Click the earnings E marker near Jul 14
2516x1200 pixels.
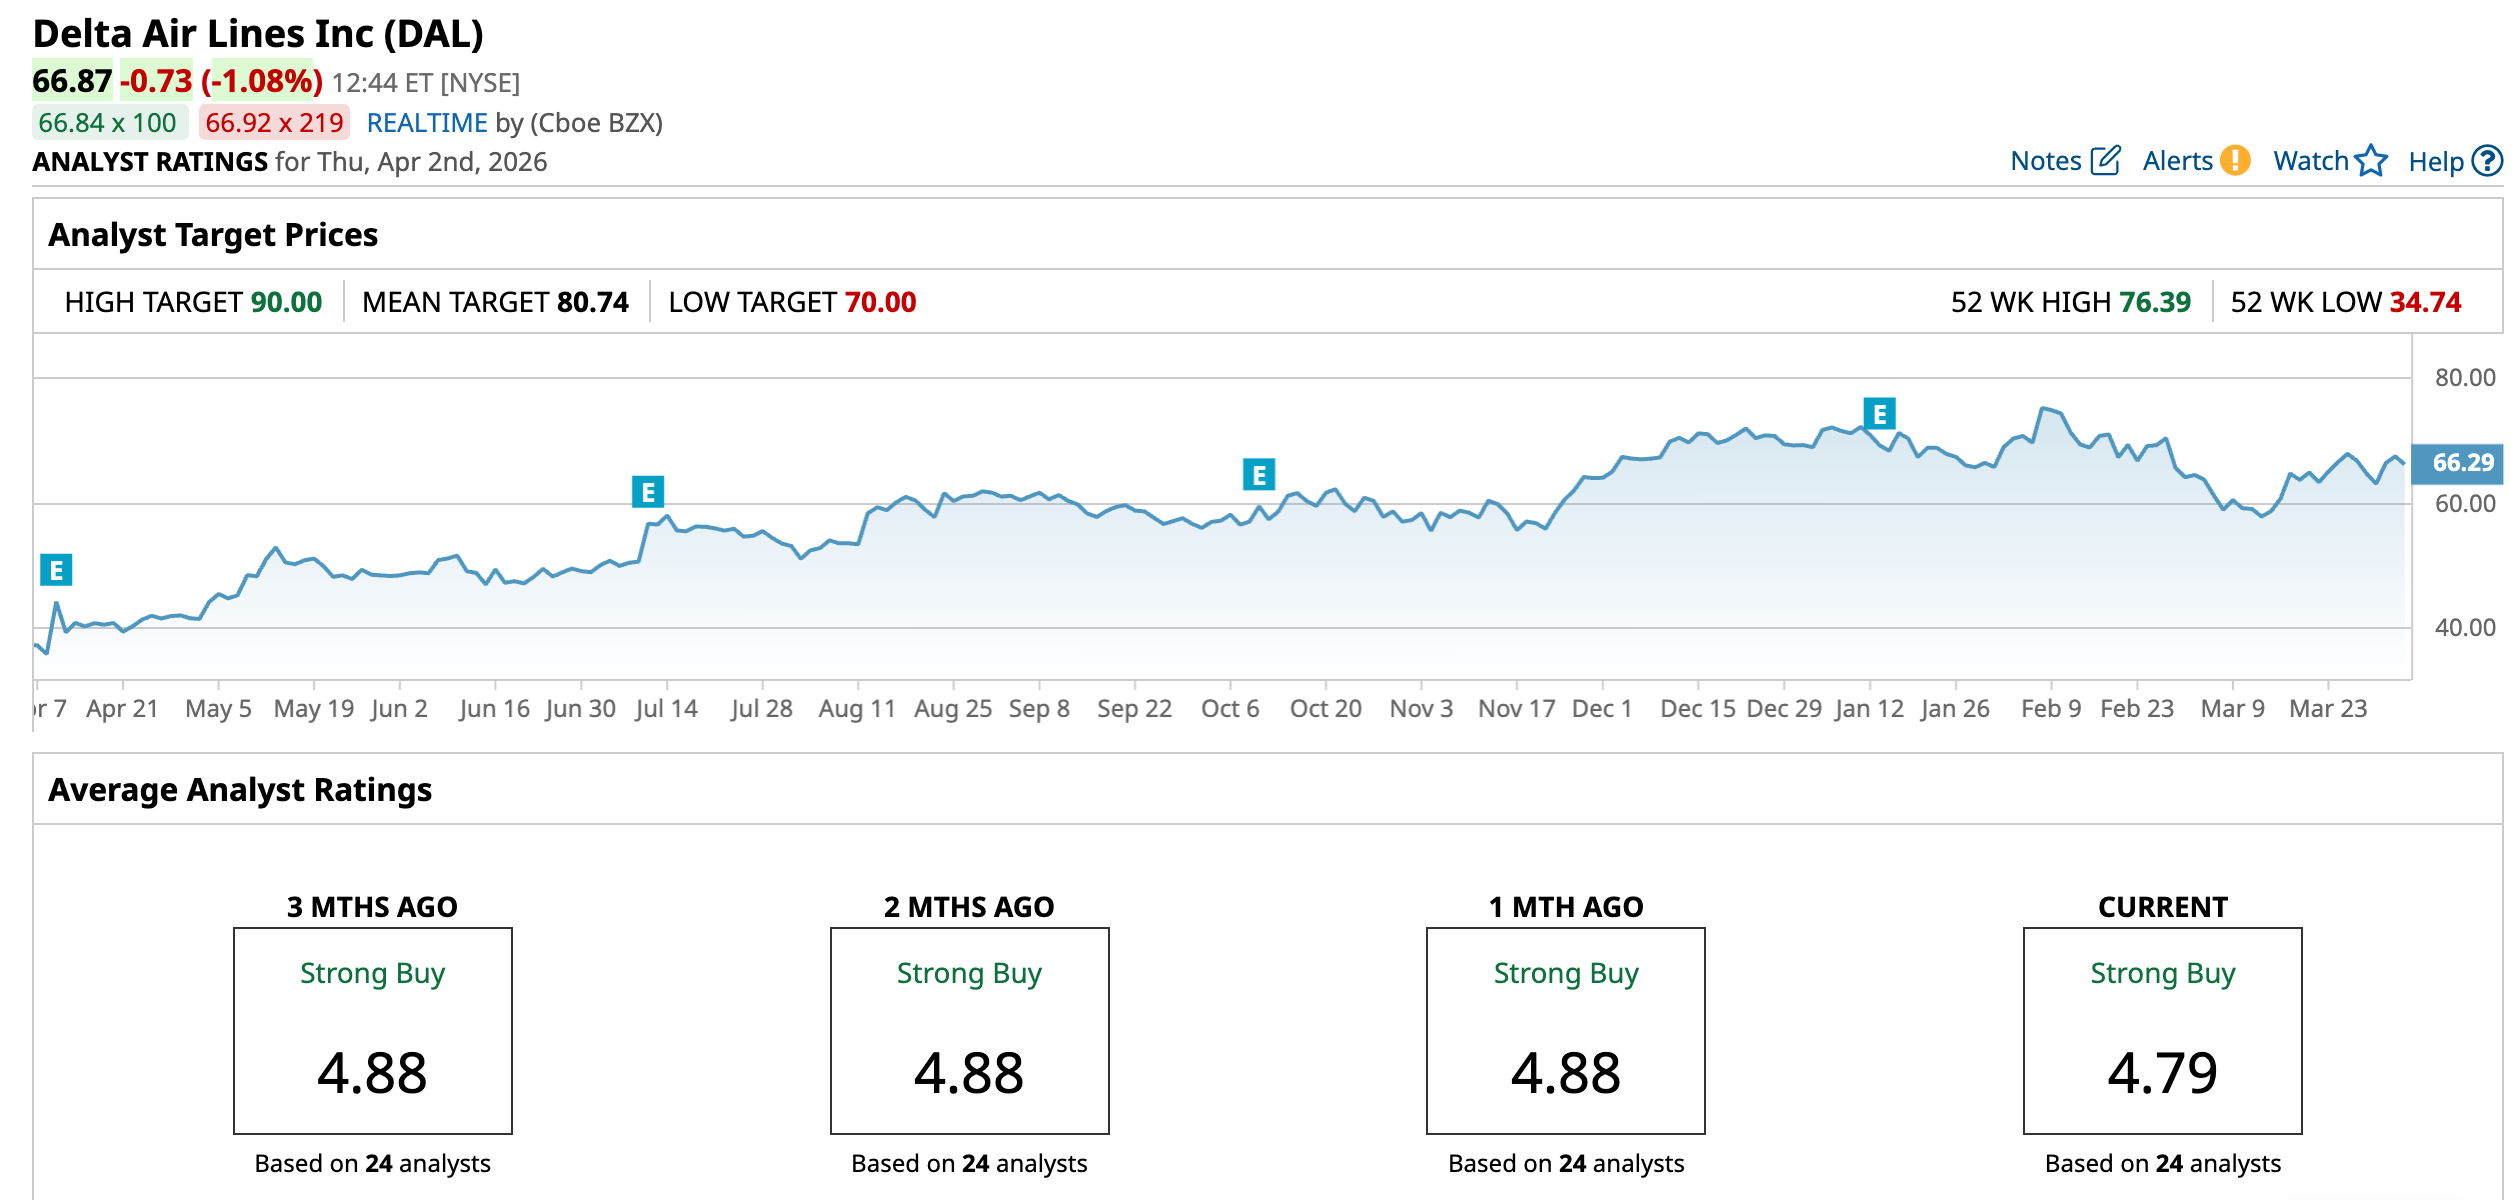(x=648, y=492)
